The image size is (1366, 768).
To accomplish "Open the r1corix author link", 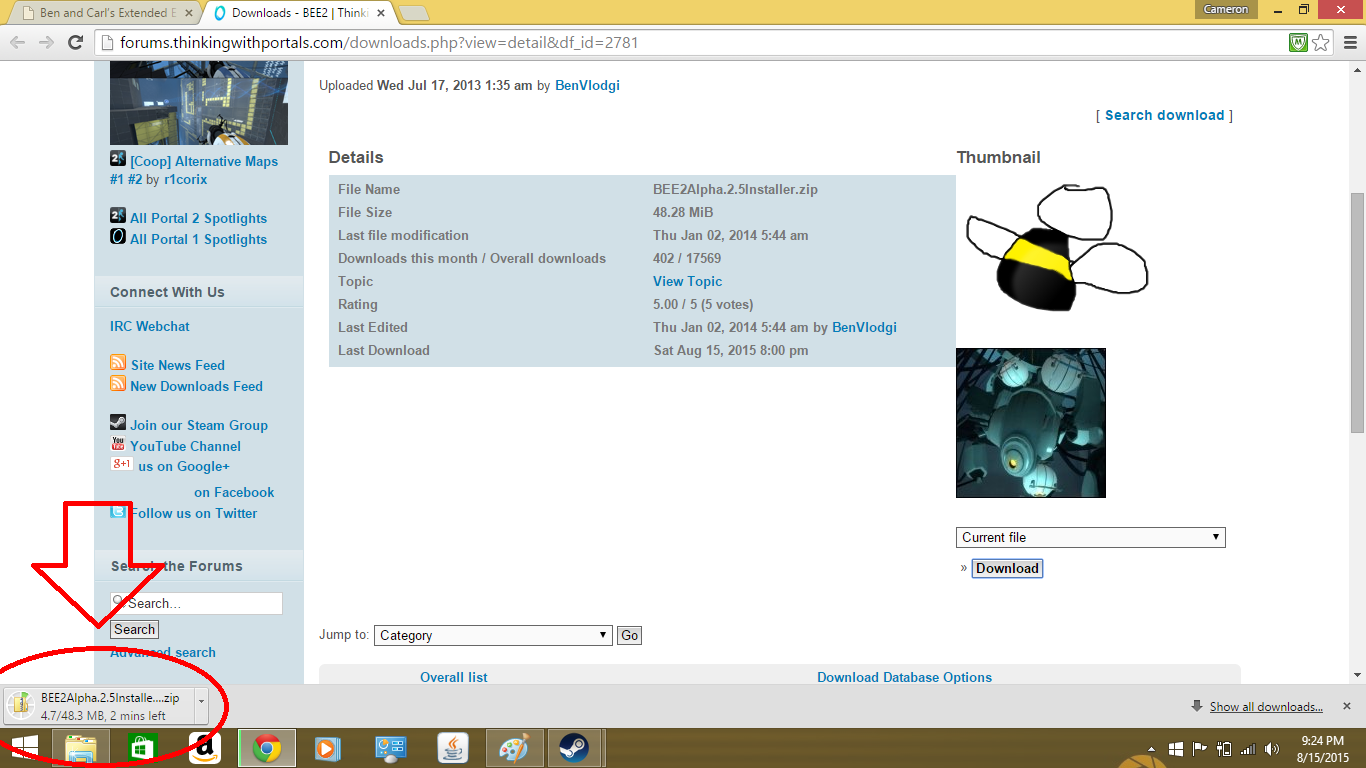I will (186, 180).
